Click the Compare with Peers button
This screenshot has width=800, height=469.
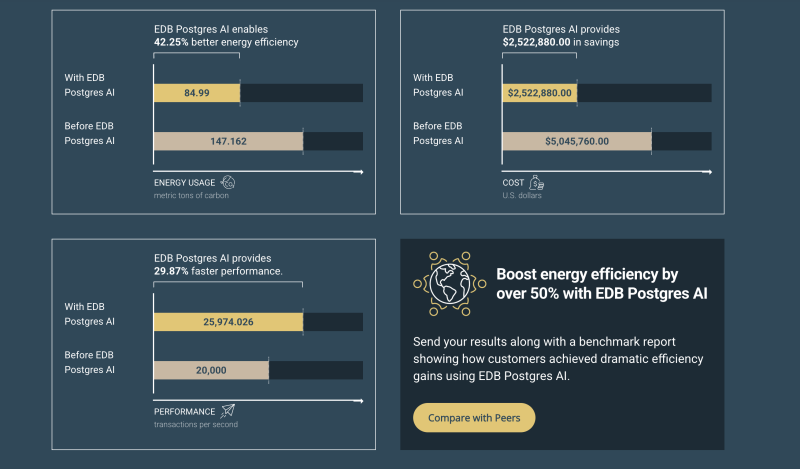point(474,418)
